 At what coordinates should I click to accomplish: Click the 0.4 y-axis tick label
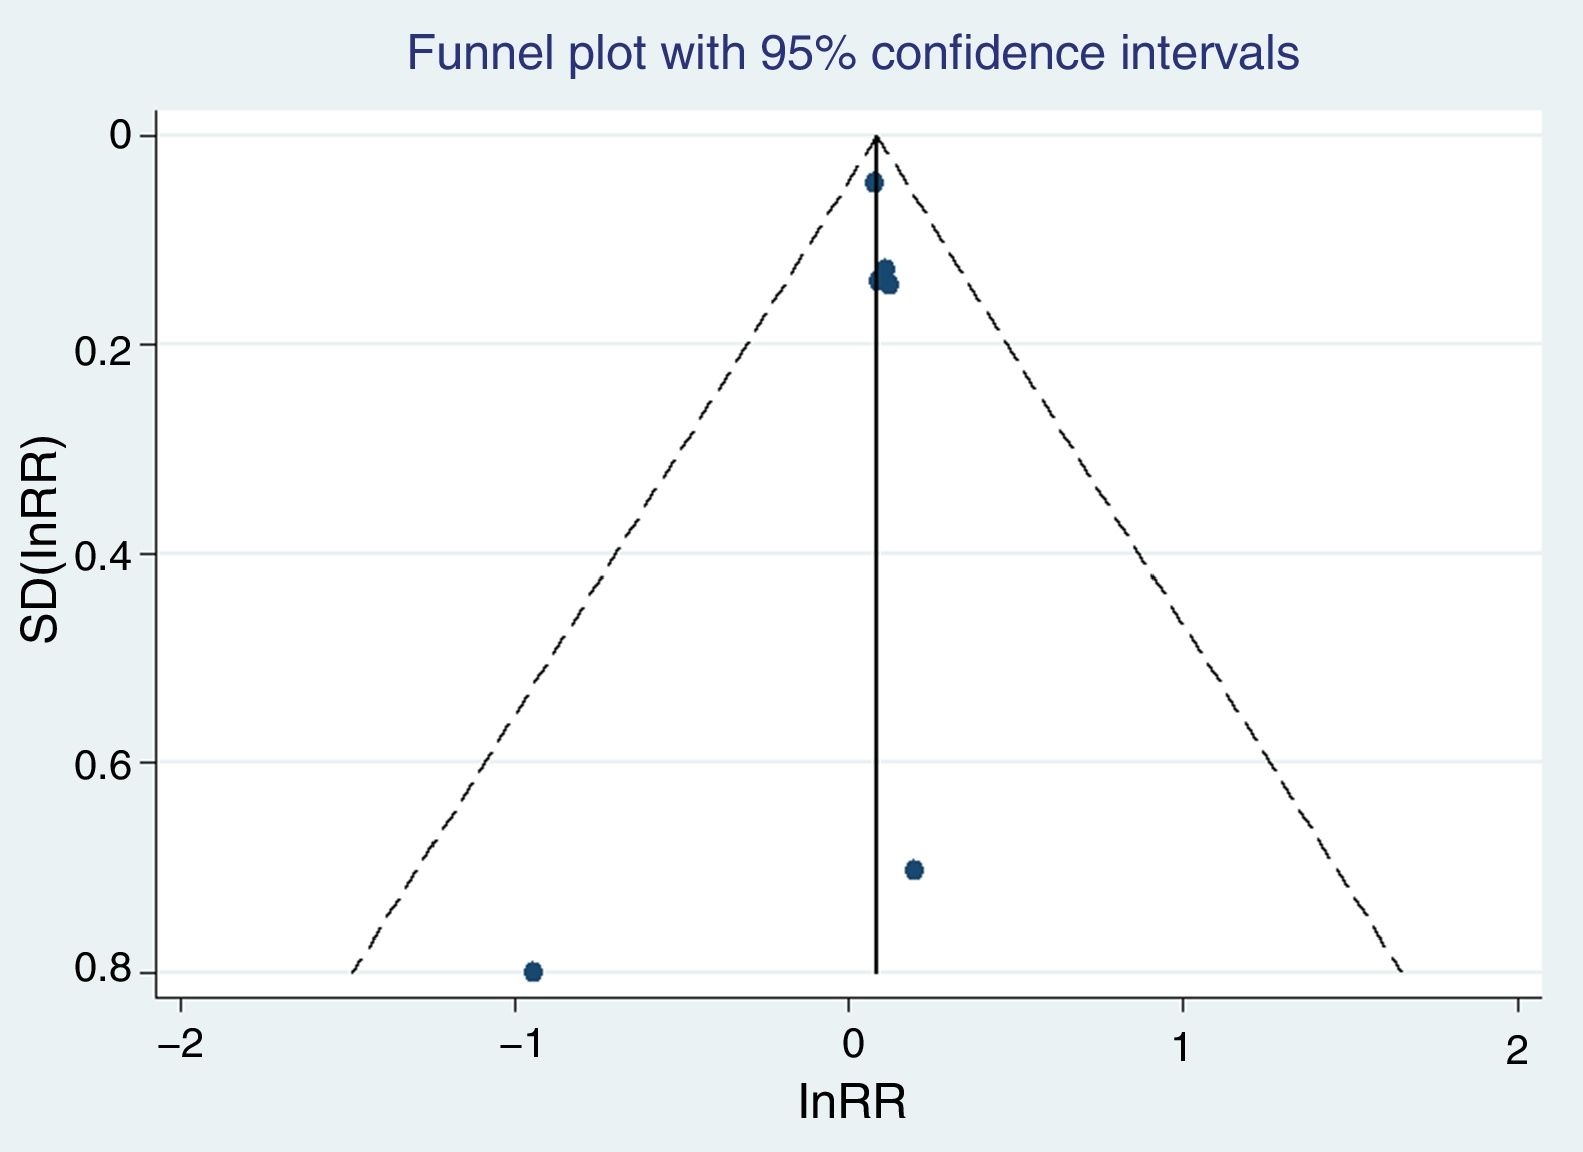[x=103, y=557]
